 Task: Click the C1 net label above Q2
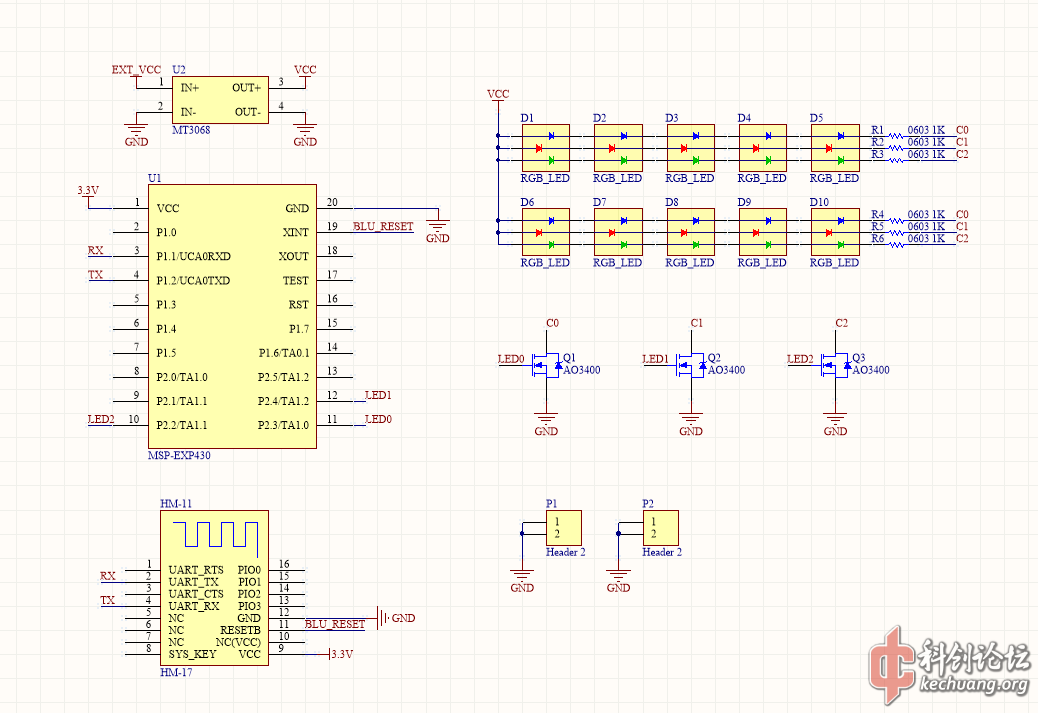click(696, 323)
